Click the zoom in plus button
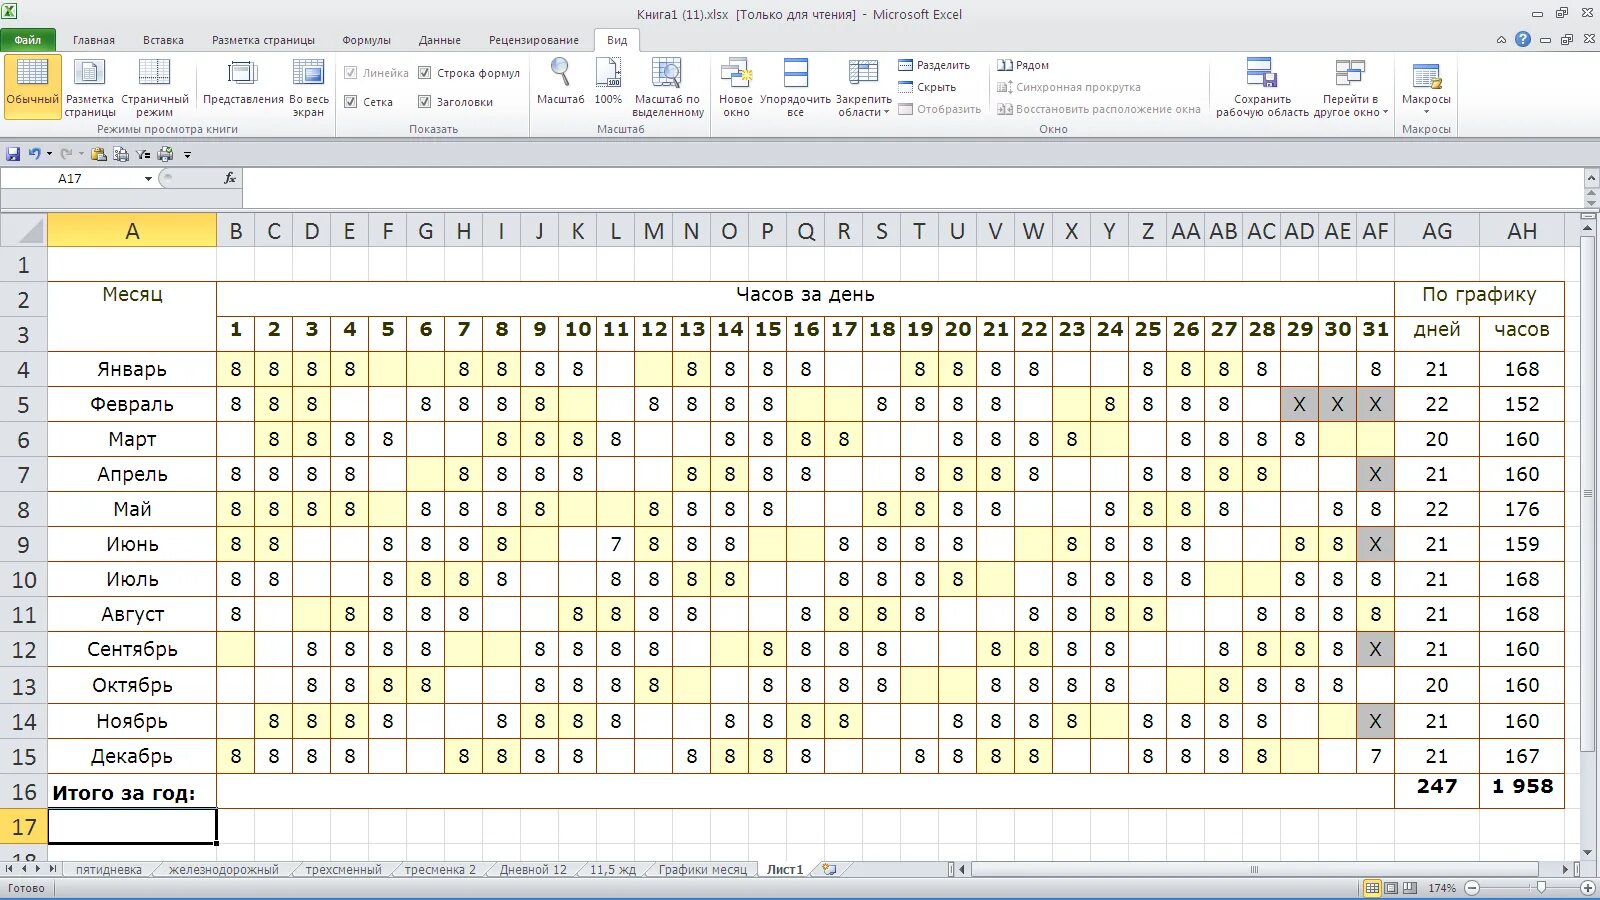1600x900 pixels. point(1587,888)
